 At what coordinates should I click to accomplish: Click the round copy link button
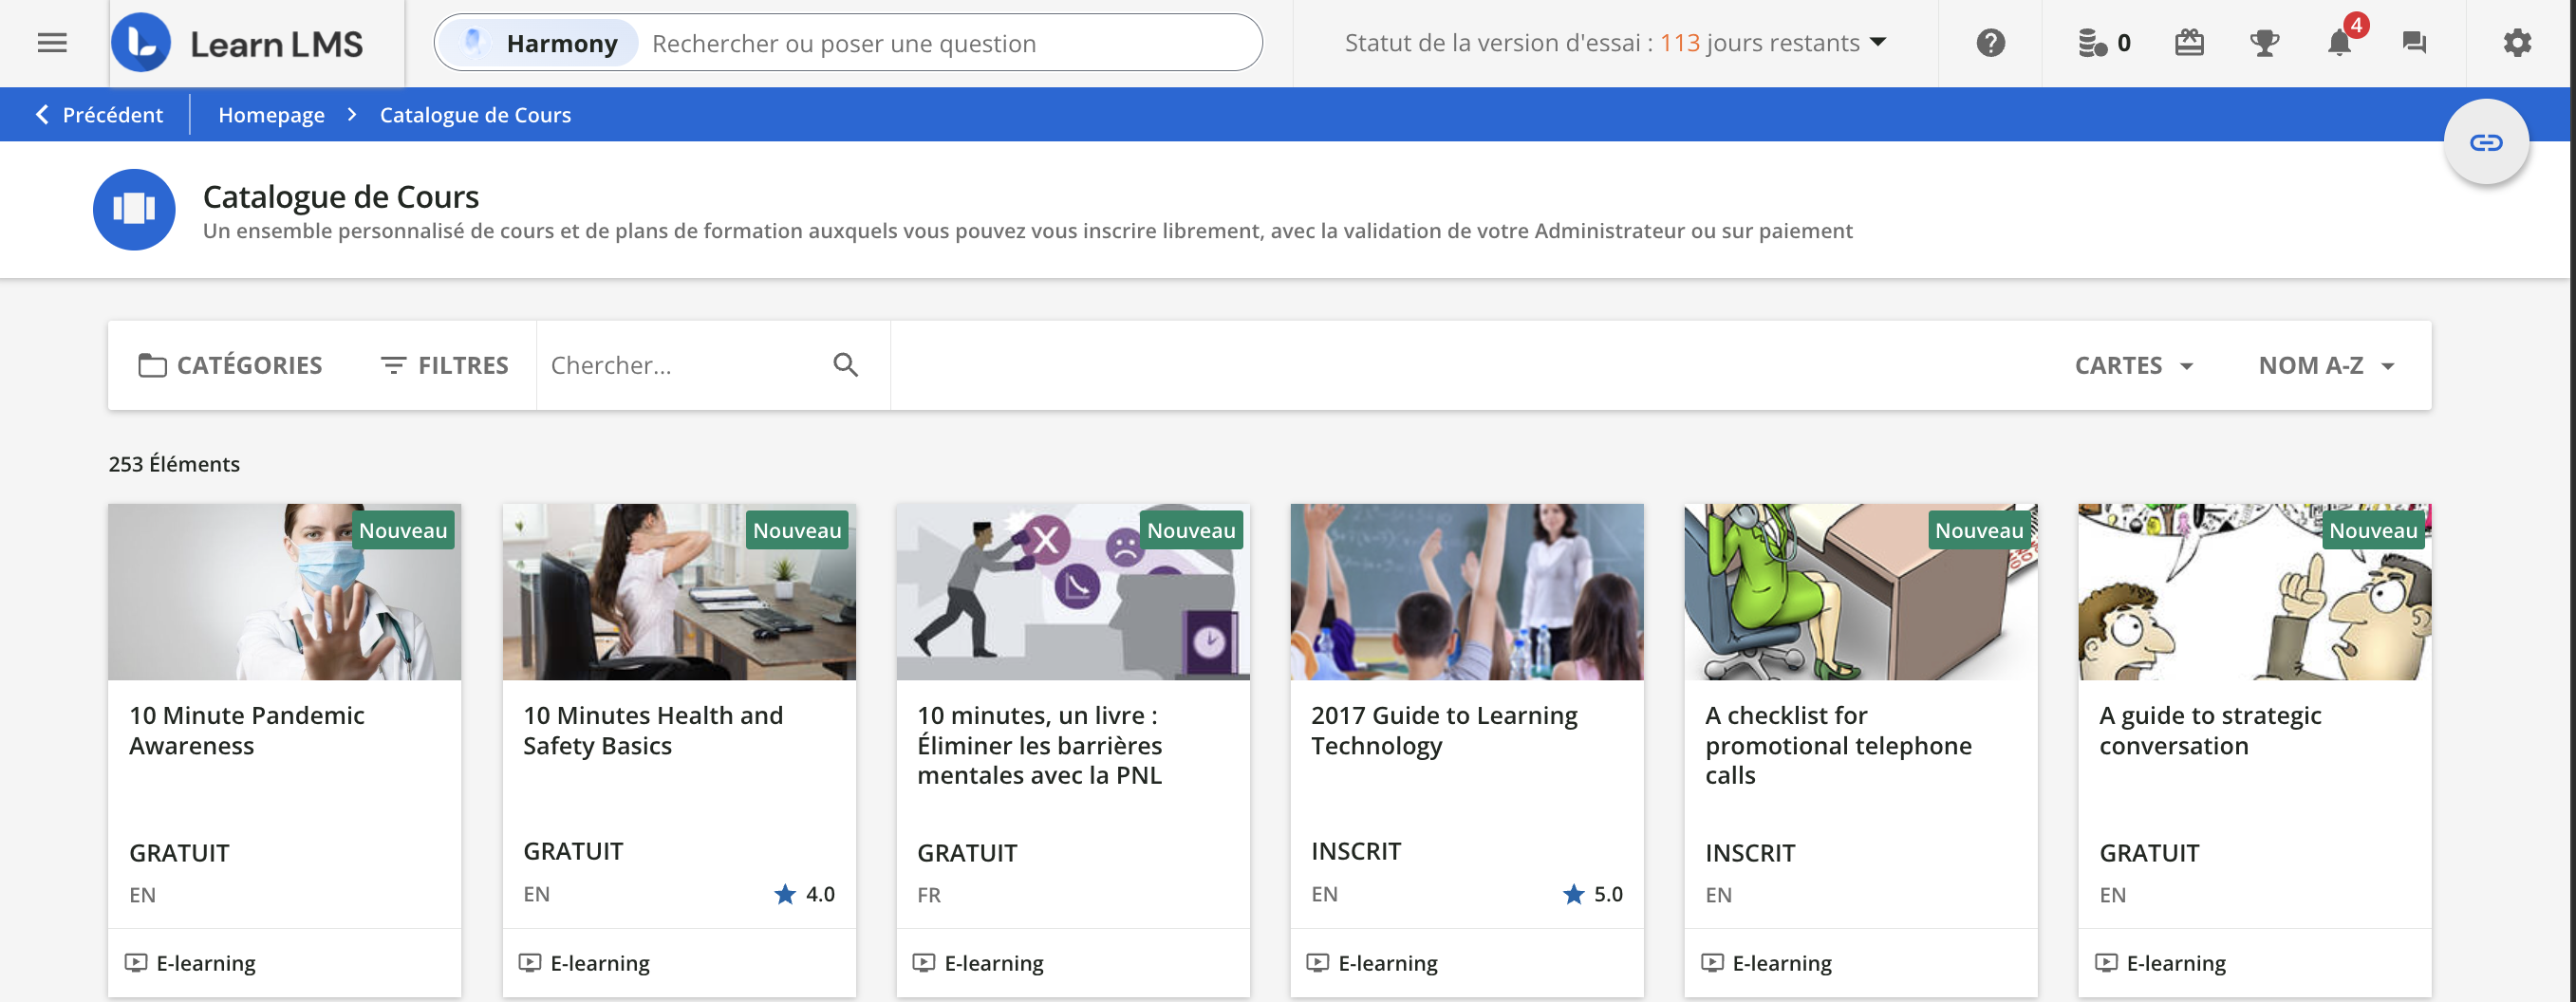[x=2485, y=142]
